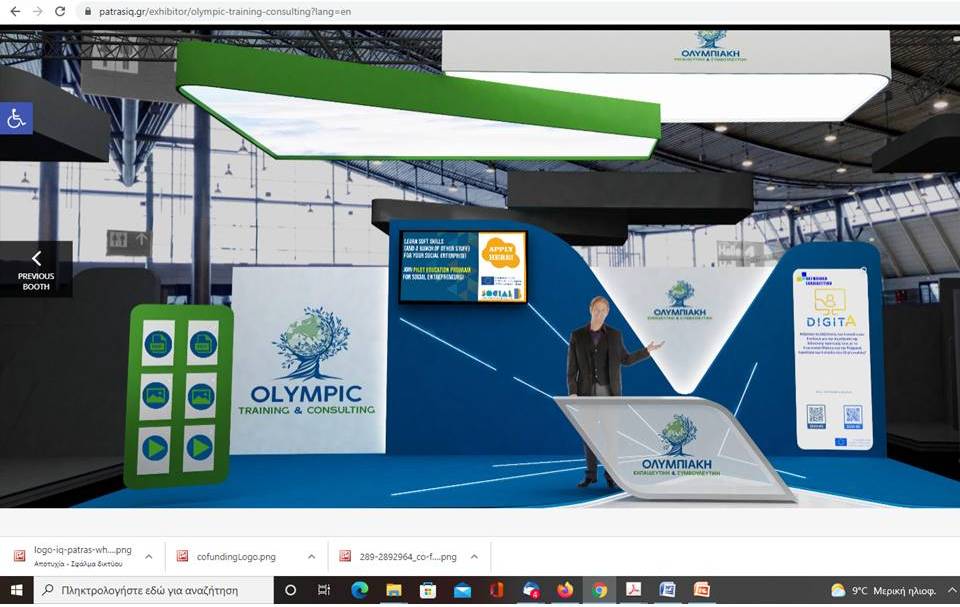Open the Apply Here screen banner
Image resolution: width=960 pixels, height=607 pixels.
[x=463, y=267]
